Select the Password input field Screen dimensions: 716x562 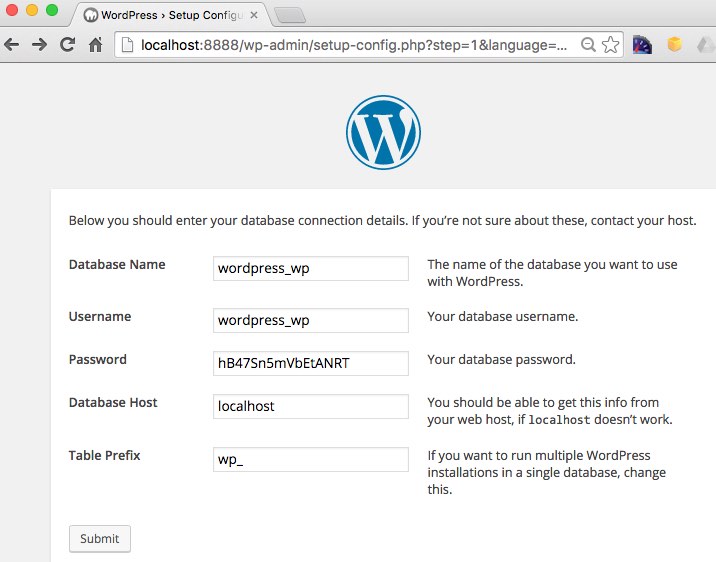[310, 363]
